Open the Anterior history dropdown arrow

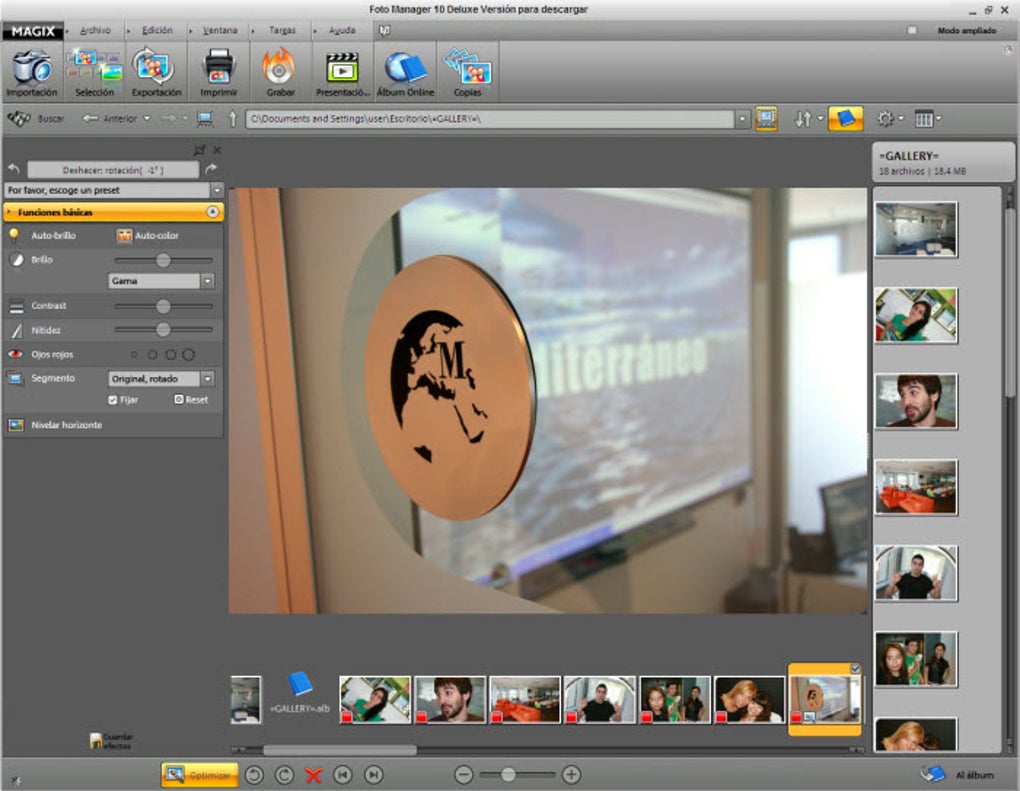coord(146,118)
